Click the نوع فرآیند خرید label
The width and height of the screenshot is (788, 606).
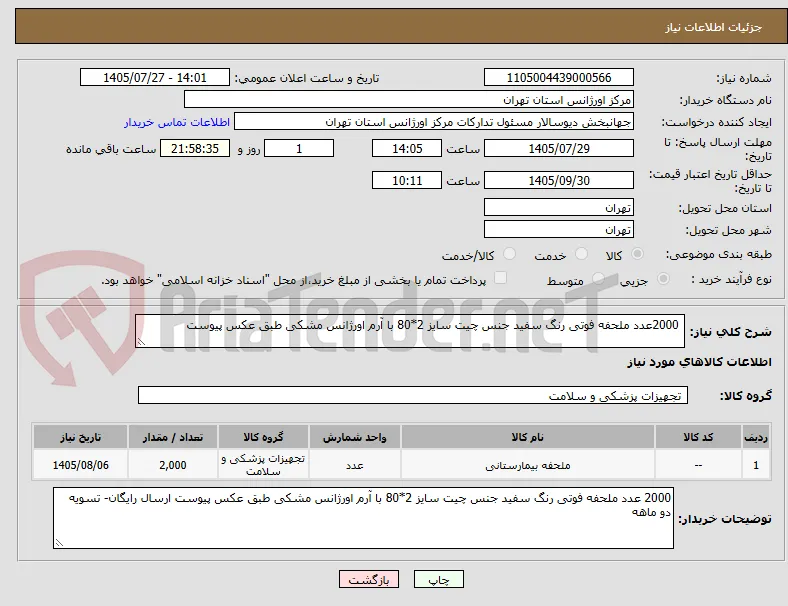(x=731, y=279)
